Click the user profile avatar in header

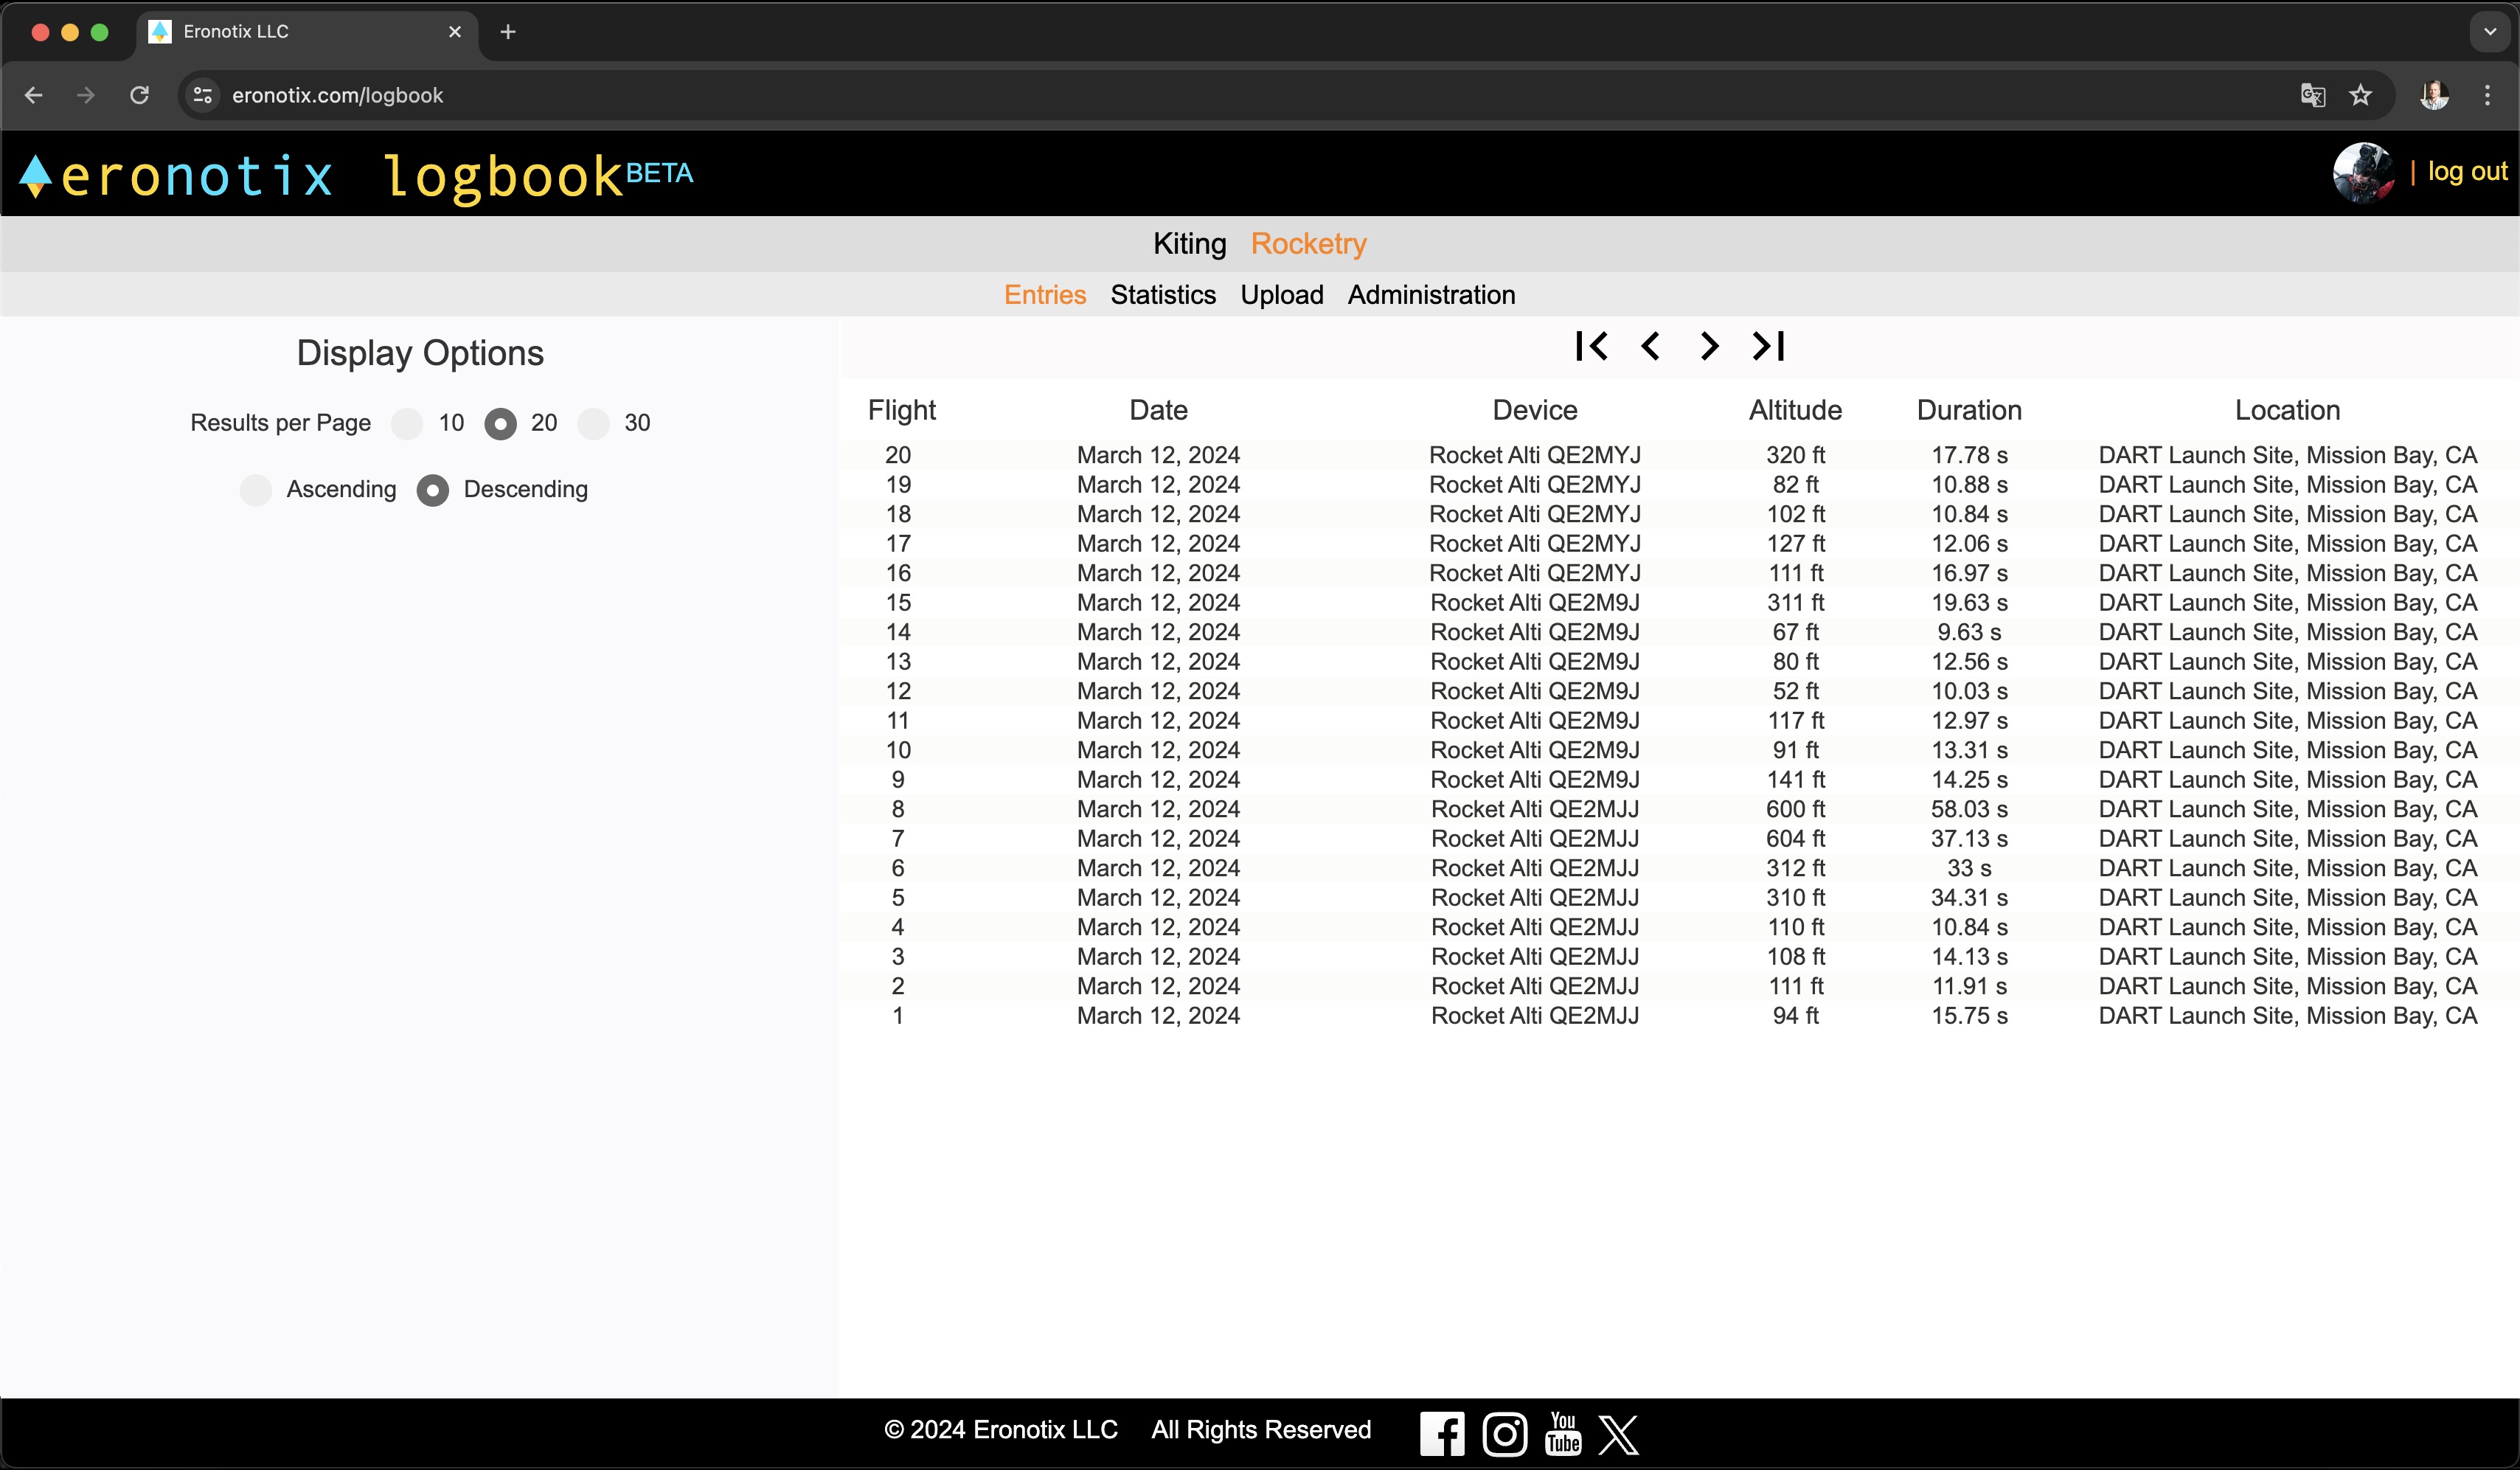(2363, 172)
